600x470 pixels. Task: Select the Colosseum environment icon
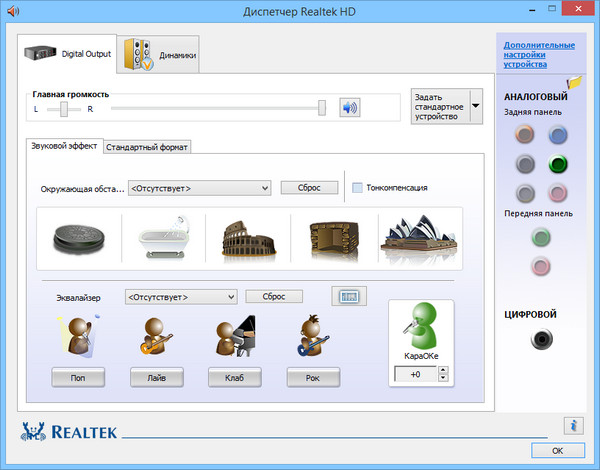248,239
